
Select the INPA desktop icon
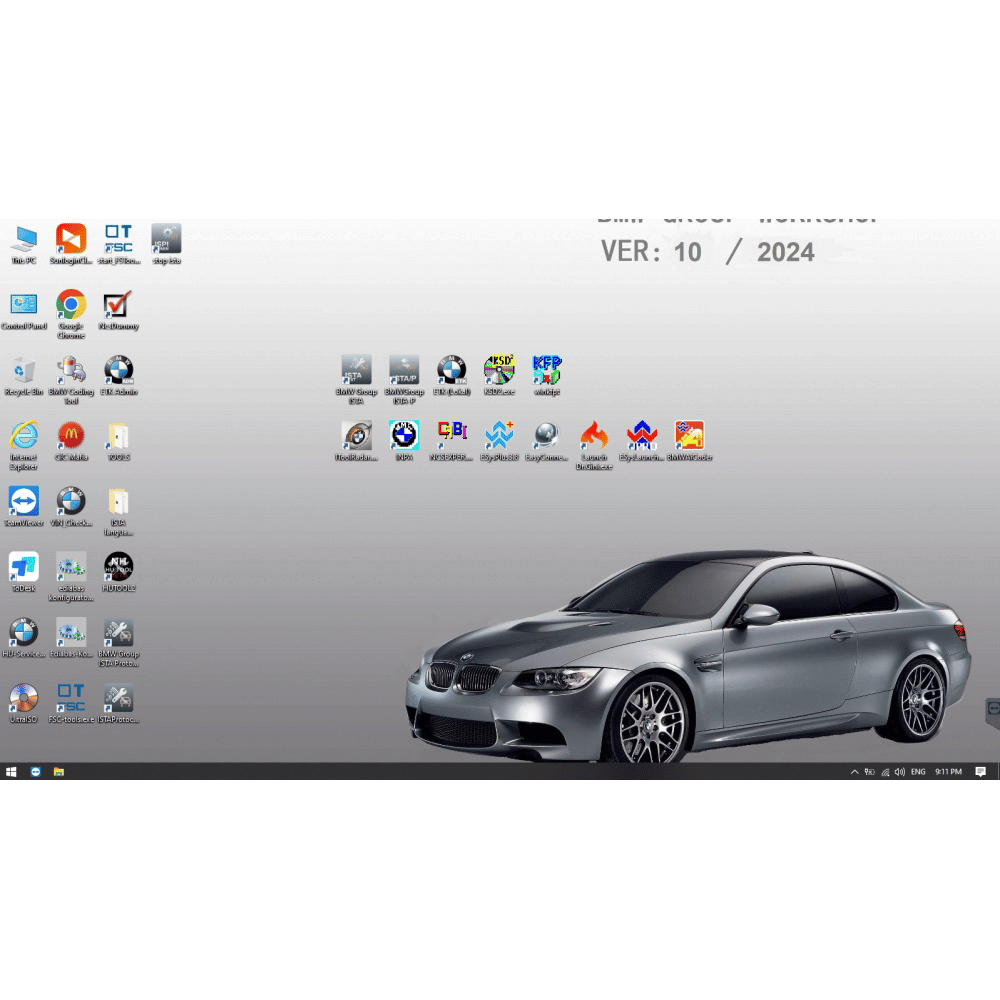point(404,436)
